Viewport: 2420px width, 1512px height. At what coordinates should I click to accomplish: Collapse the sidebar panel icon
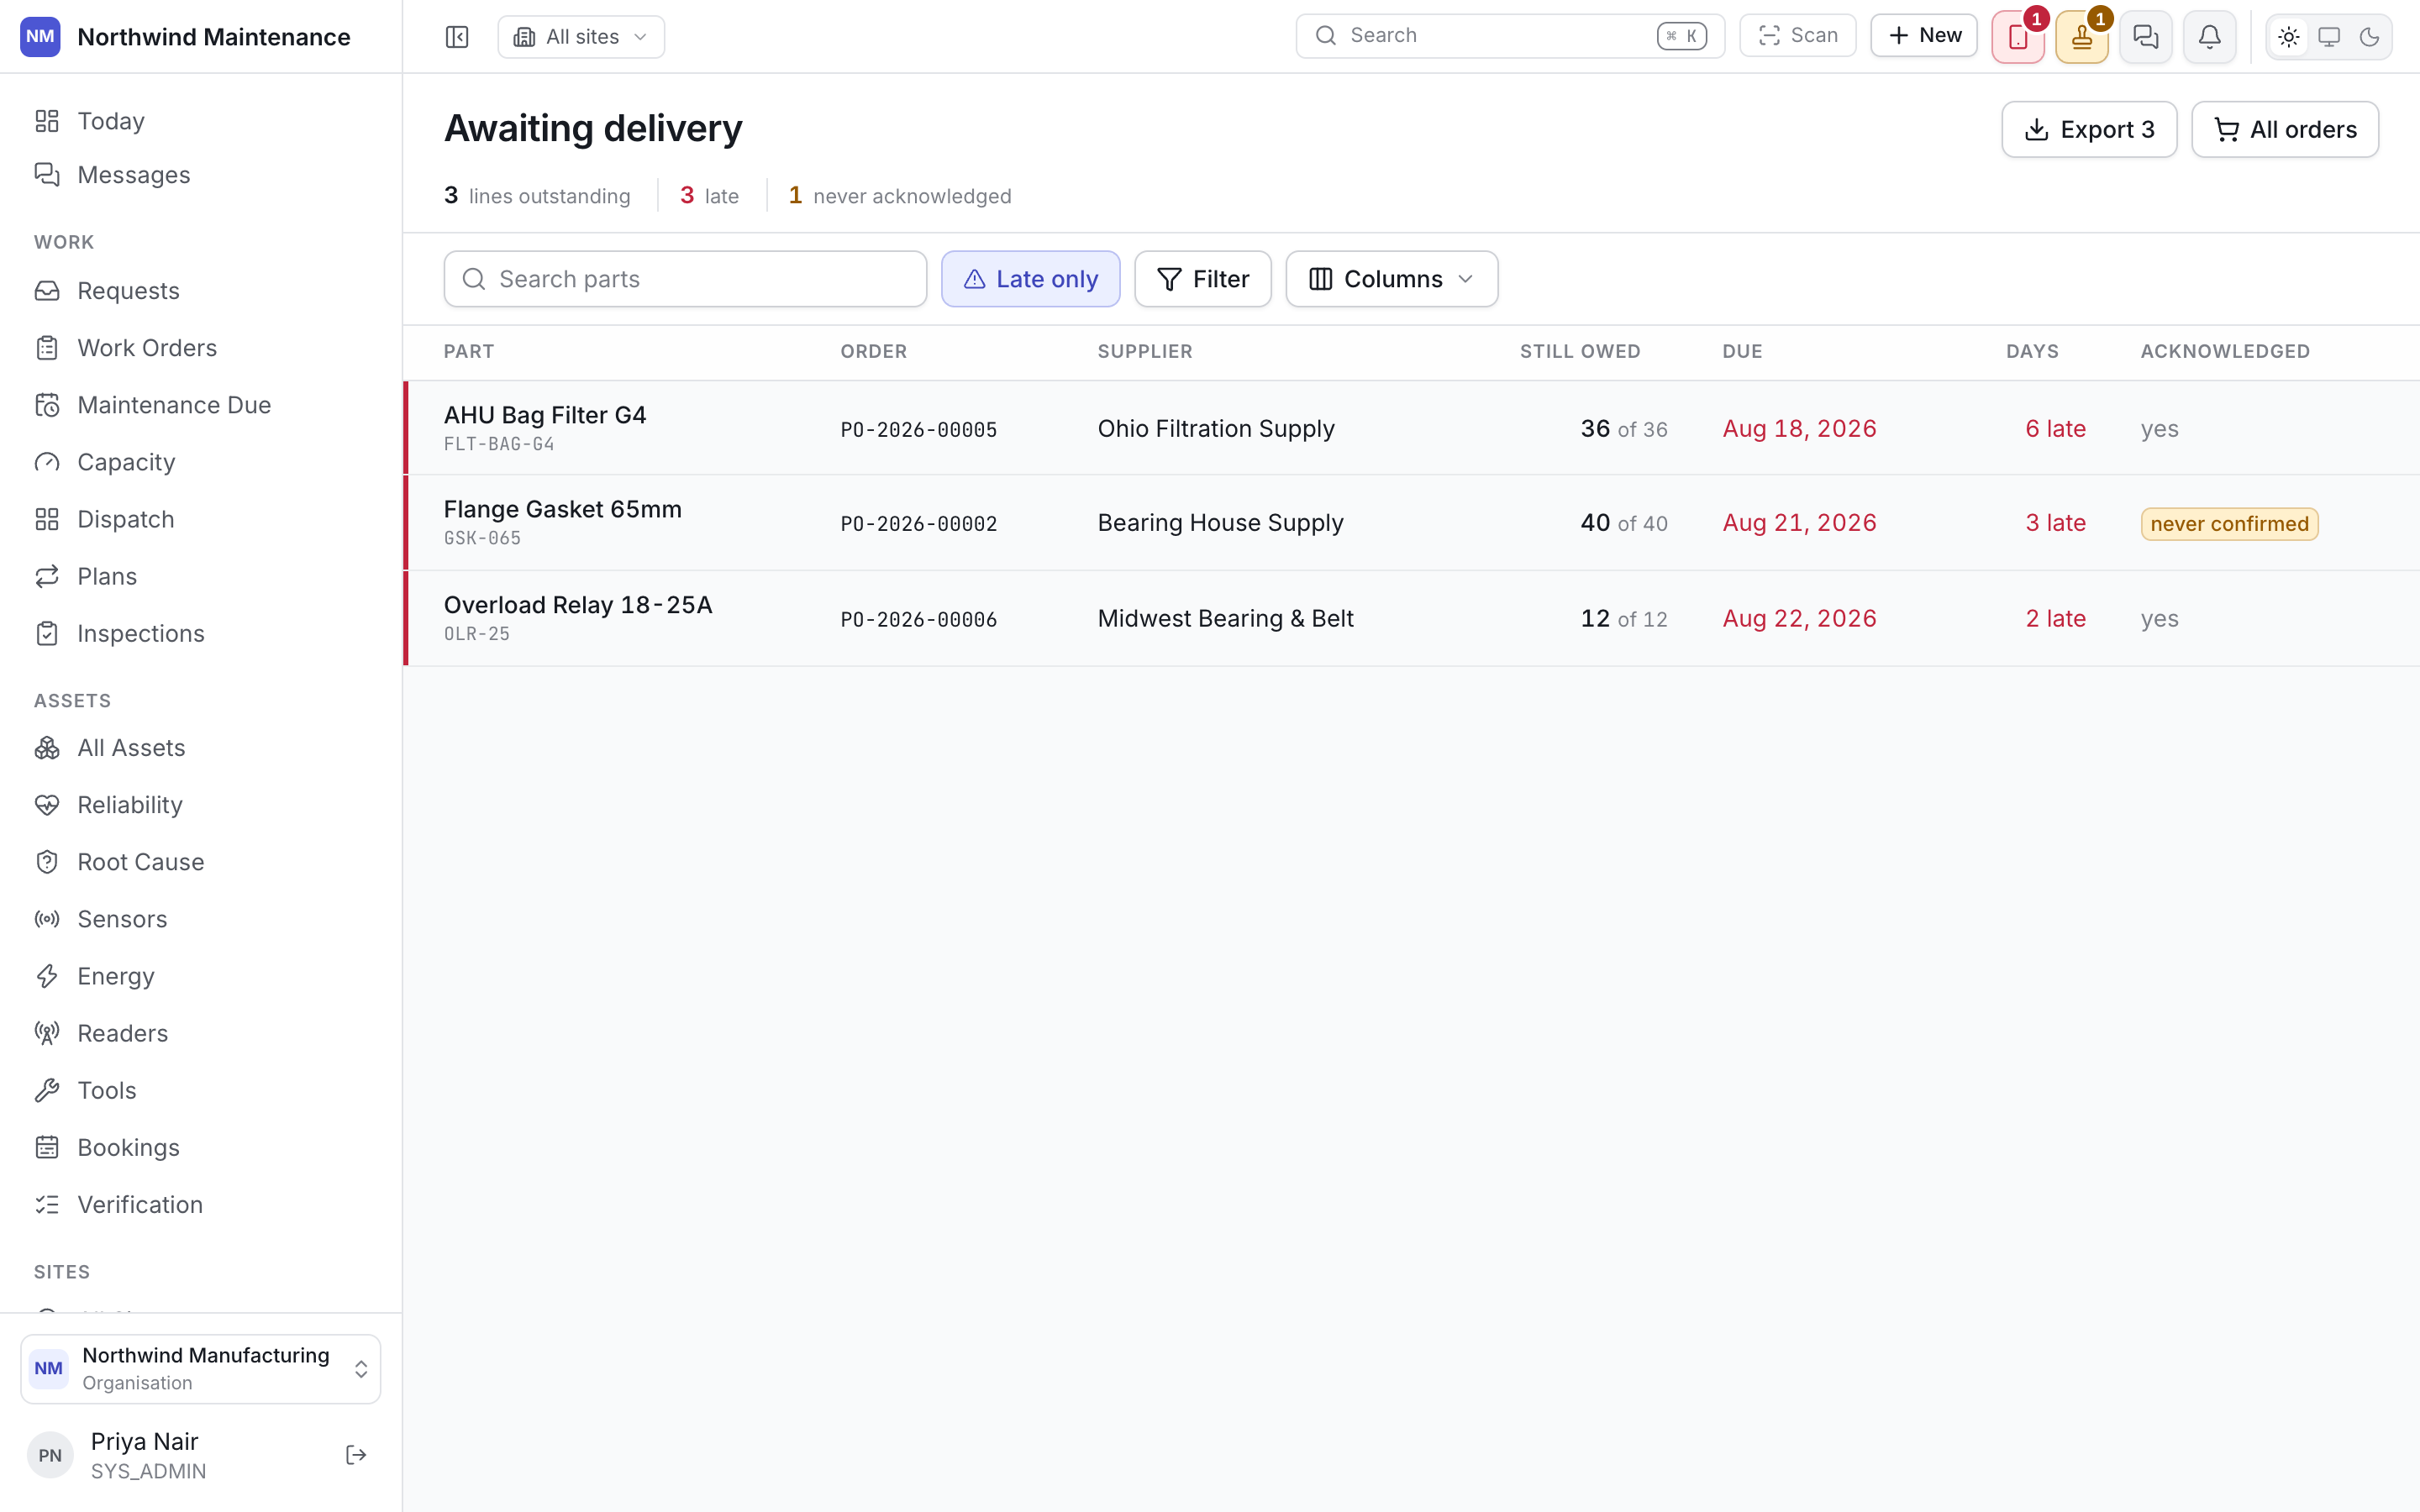tap(457, 37)
